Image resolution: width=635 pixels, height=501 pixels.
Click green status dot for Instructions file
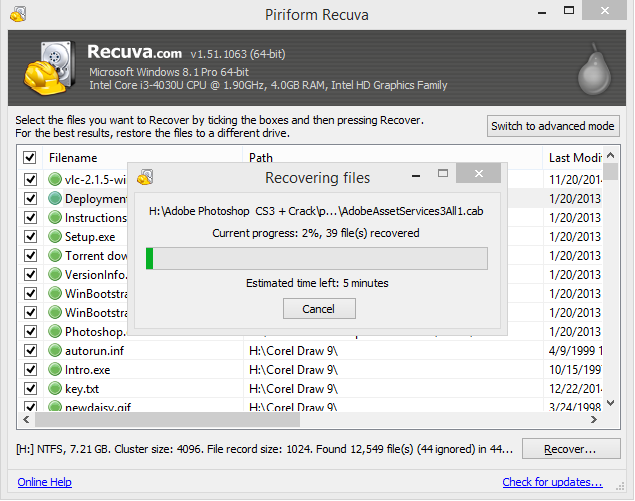click(x=55, y=217)
